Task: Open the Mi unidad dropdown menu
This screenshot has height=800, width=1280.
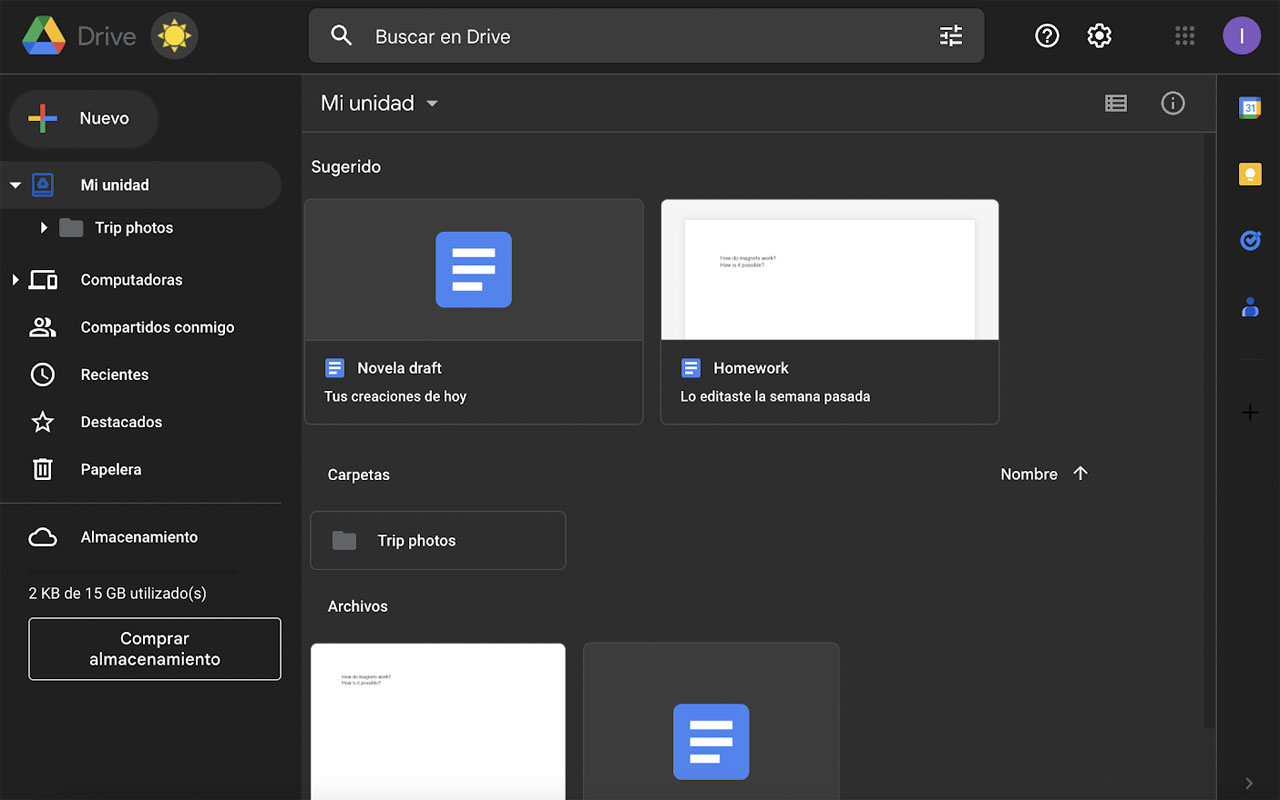Action: point(431,103)
